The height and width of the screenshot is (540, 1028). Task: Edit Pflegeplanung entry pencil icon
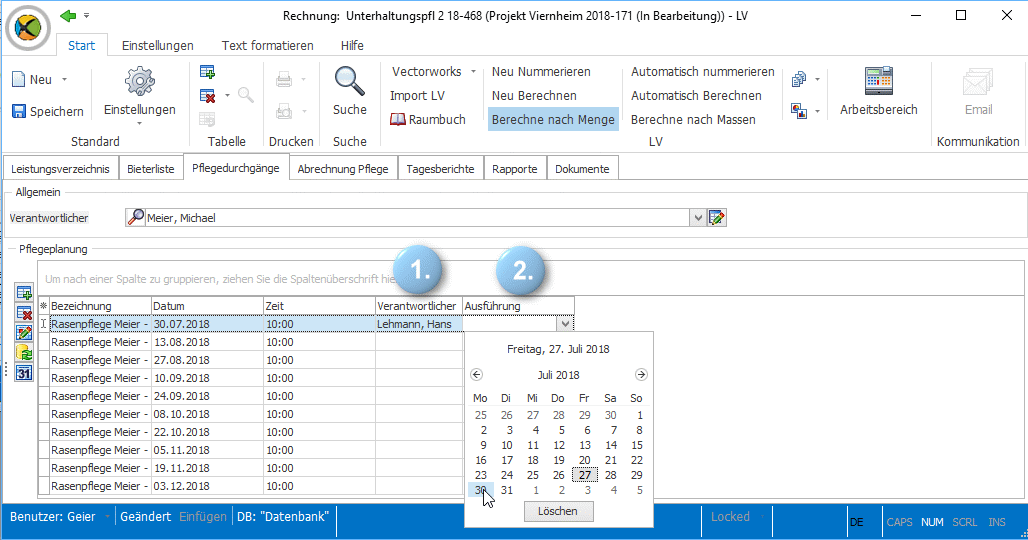click(24, 333)
